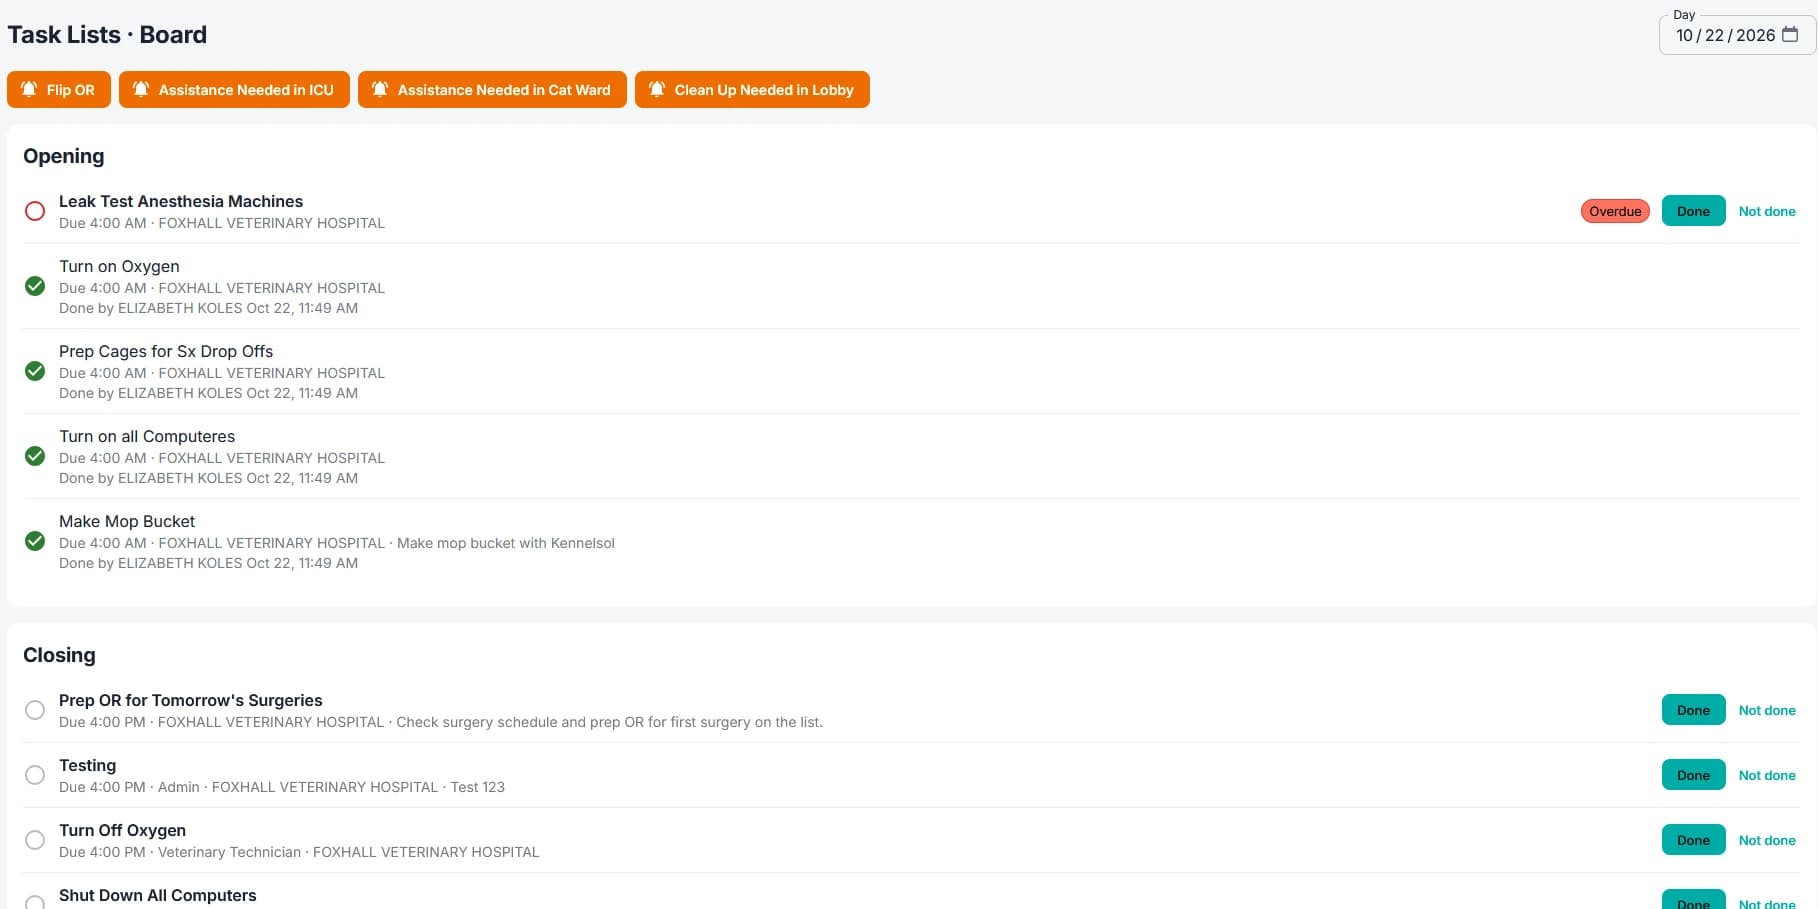Mark Leak Test Anesthesia Machines Not done

(x=1767, y=211)
